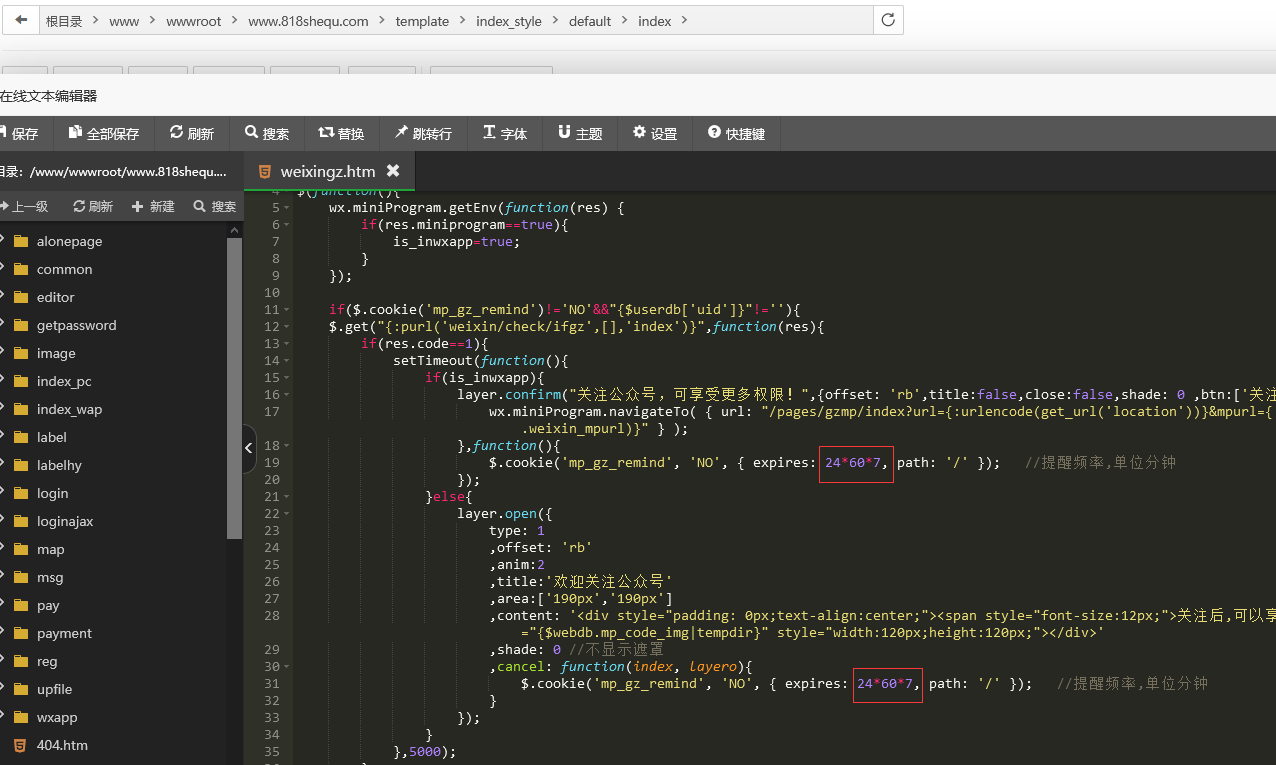Select the weixingz.htm editor tab
1276x765 pixels.
coord(327,172)
